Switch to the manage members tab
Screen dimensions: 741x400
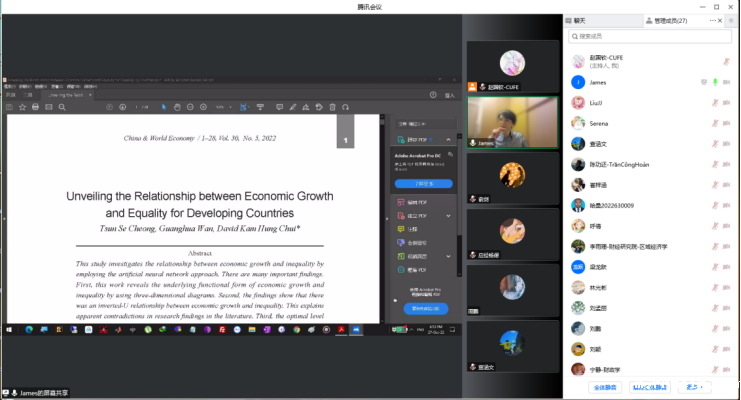coord(666,20)
